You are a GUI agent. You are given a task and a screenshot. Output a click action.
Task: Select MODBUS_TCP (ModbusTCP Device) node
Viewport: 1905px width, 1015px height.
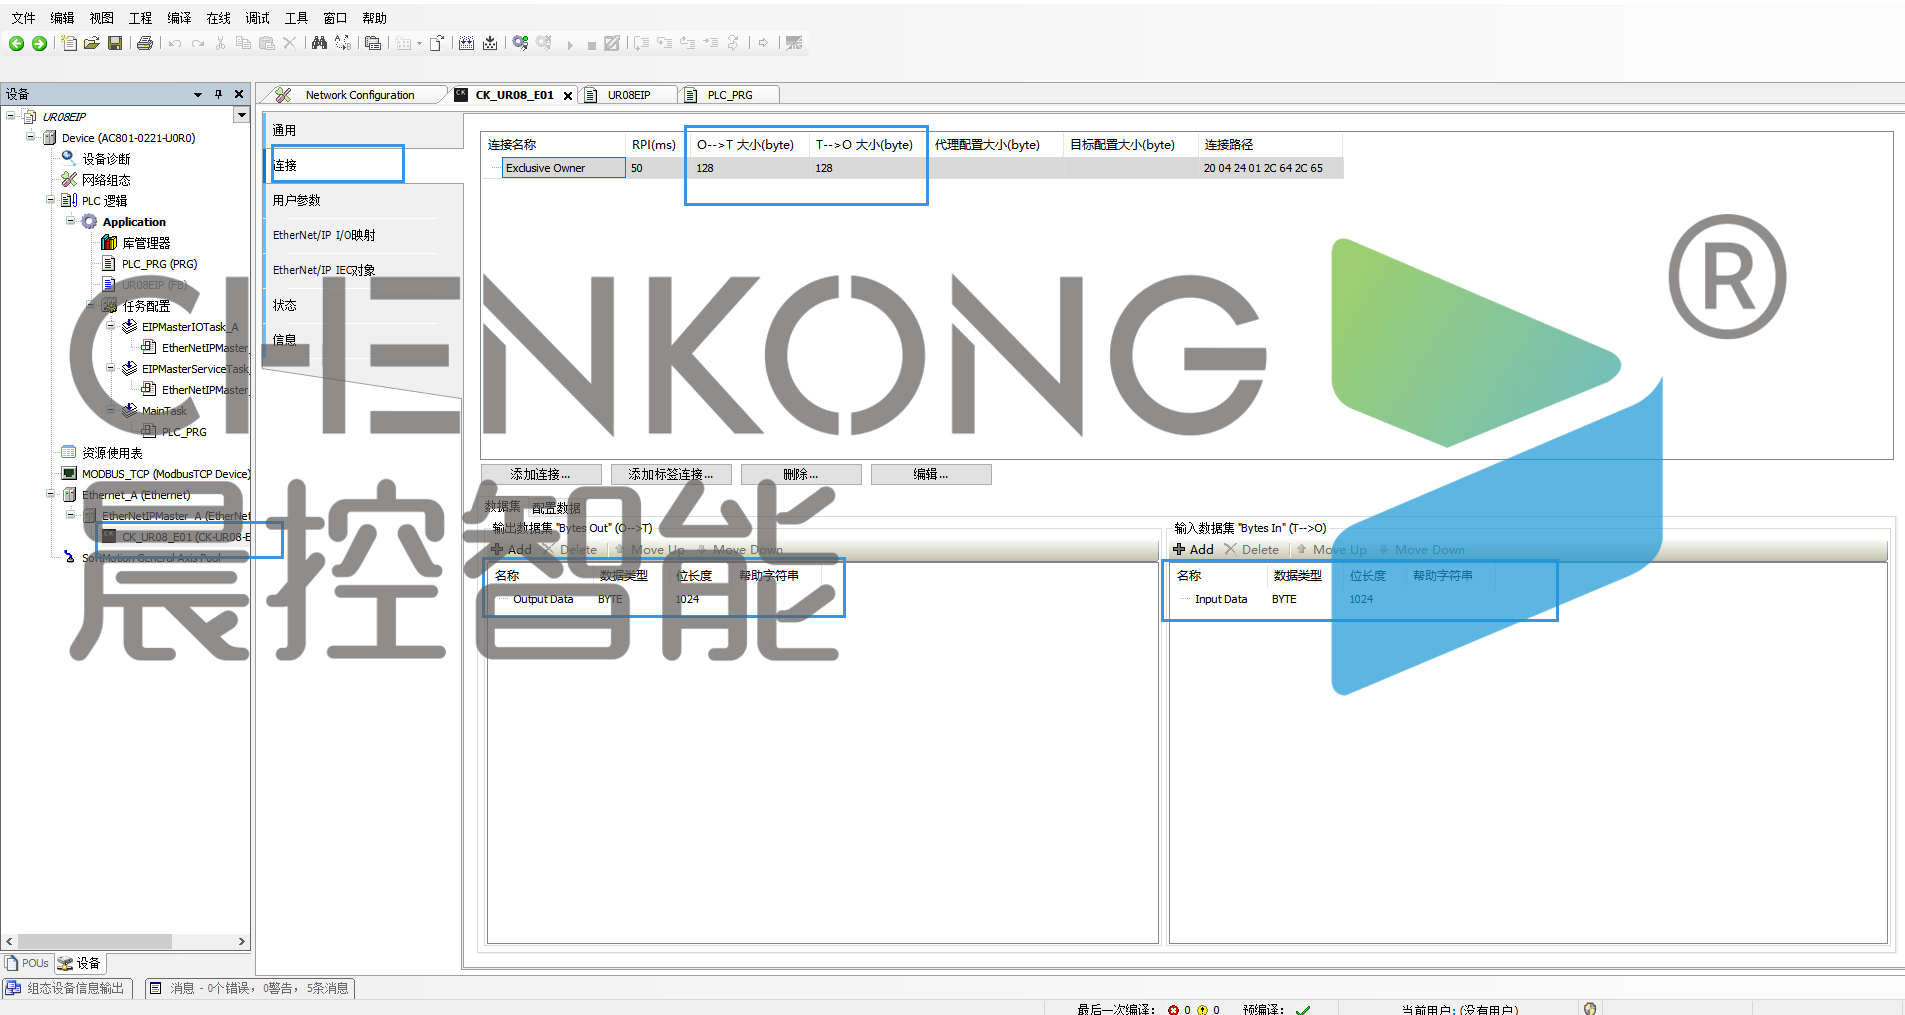[x=156, y=474]
